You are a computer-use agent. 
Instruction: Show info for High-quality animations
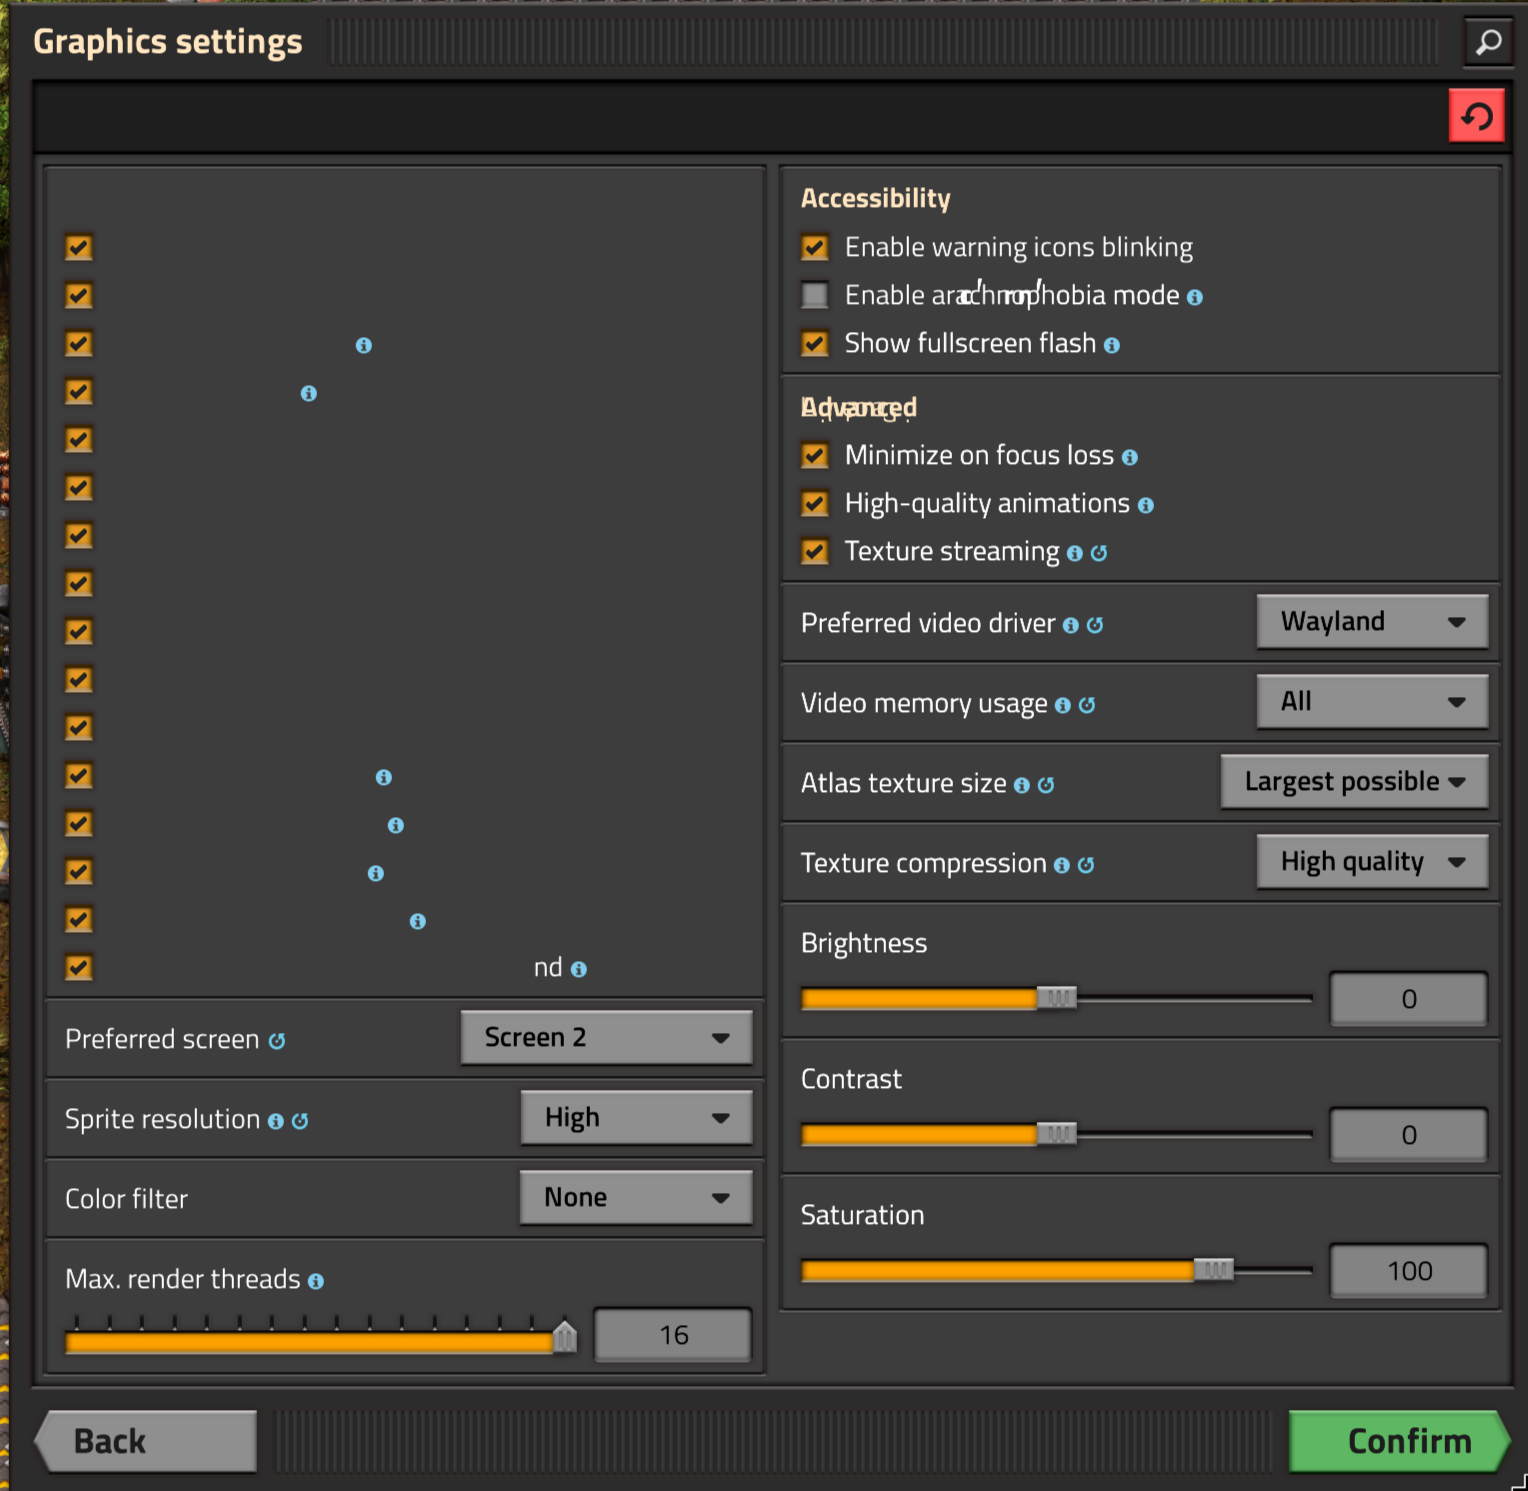point(1145,505)
